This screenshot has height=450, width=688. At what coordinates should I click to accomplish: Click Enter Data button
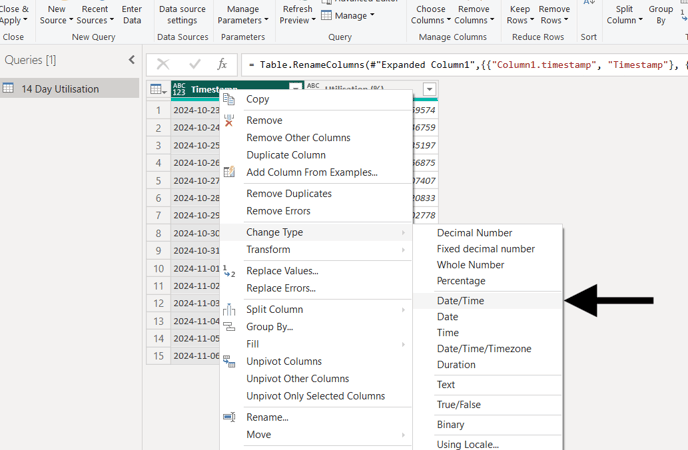pos(132,14)
